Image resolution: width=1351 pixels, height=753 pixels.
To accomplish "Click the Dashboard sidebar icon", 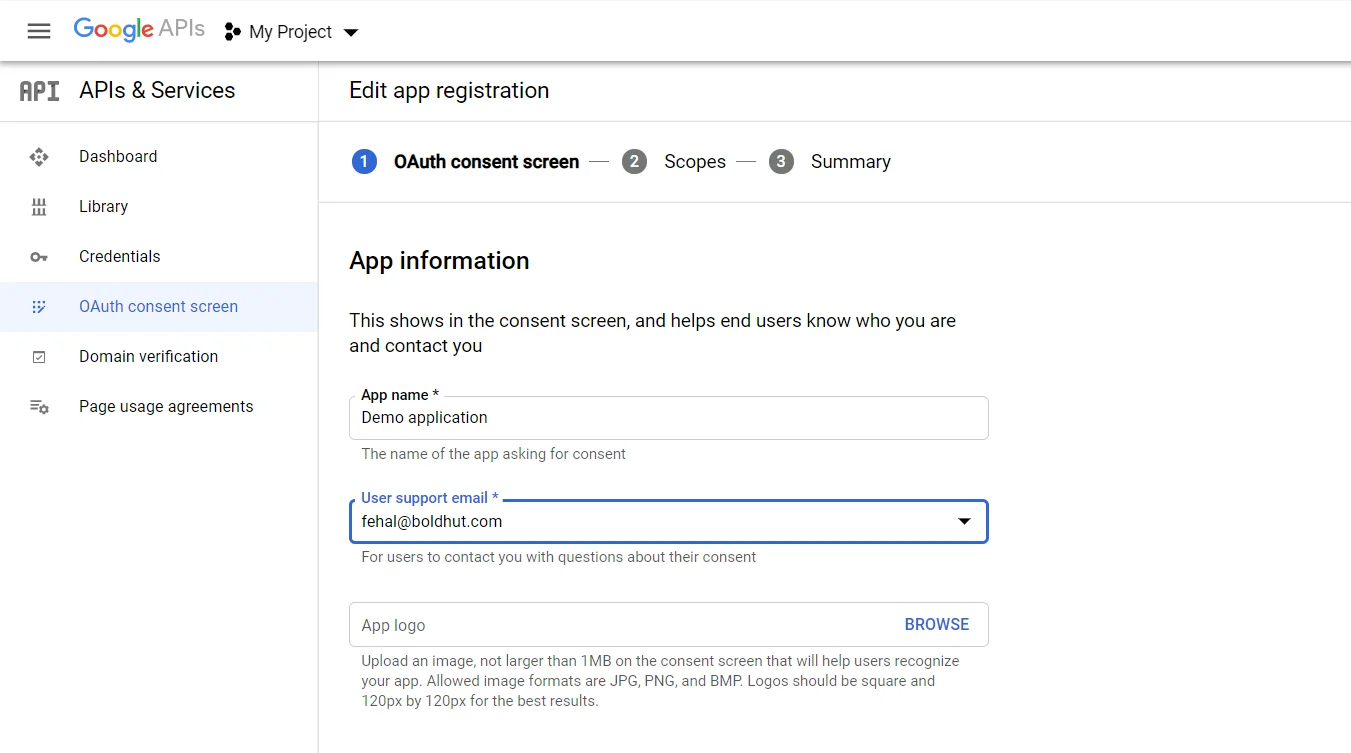I will (x=39, y=156).
